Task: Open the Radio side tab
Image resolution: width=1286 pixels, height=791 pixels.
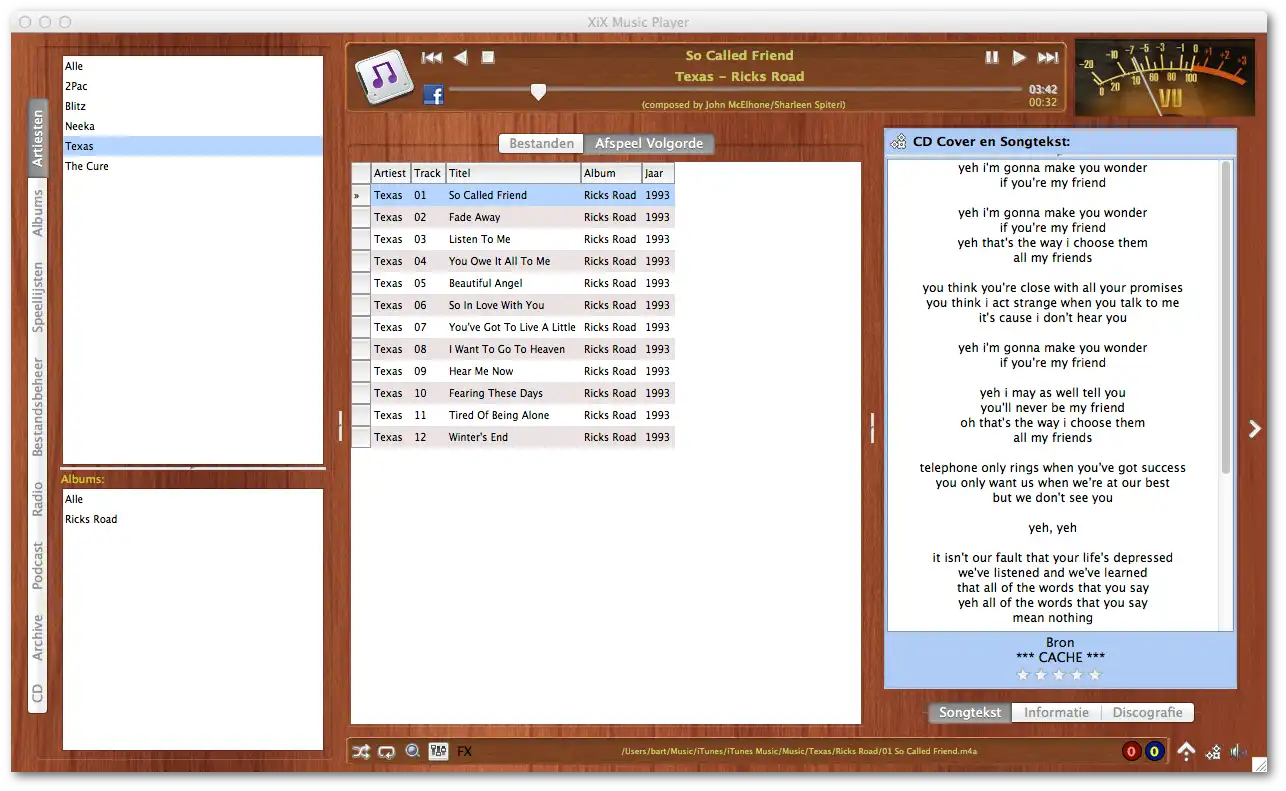Action: tap(38, 499)
